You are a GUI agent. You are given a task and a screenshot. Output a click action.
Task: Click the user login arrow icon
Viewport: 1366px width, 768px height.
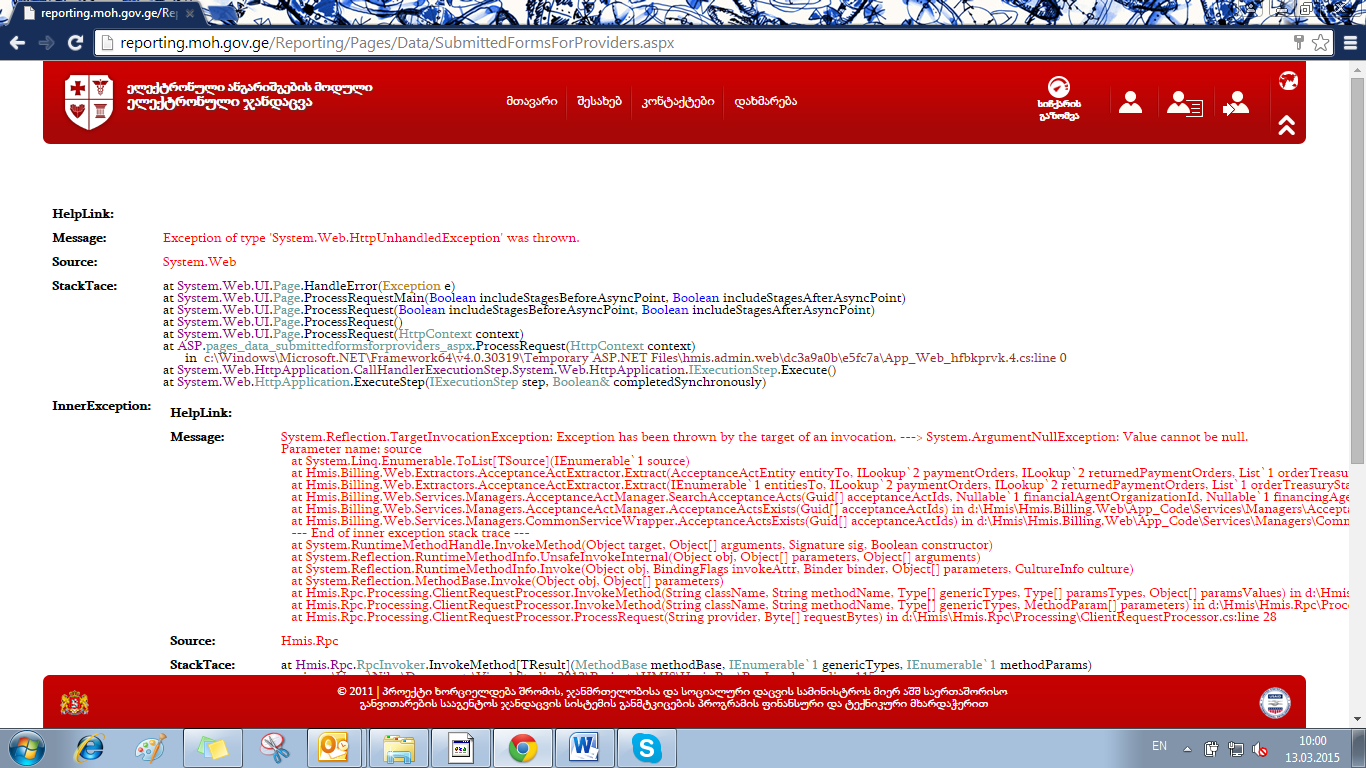tap(1236, 103)
